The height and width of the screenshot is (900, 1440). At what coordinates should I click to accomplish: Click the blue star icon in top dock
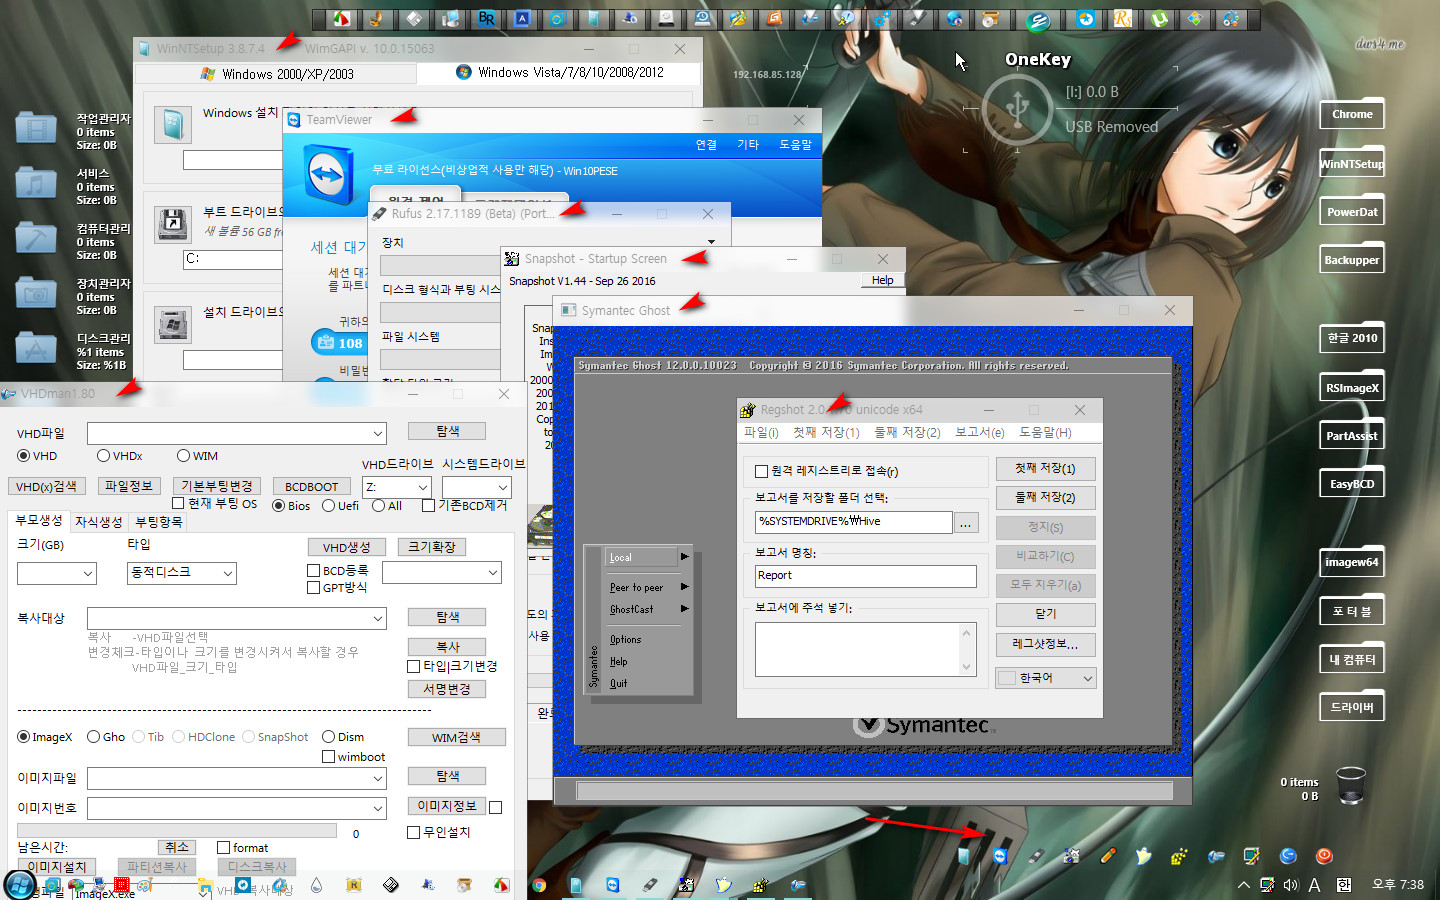(1085, 18)
